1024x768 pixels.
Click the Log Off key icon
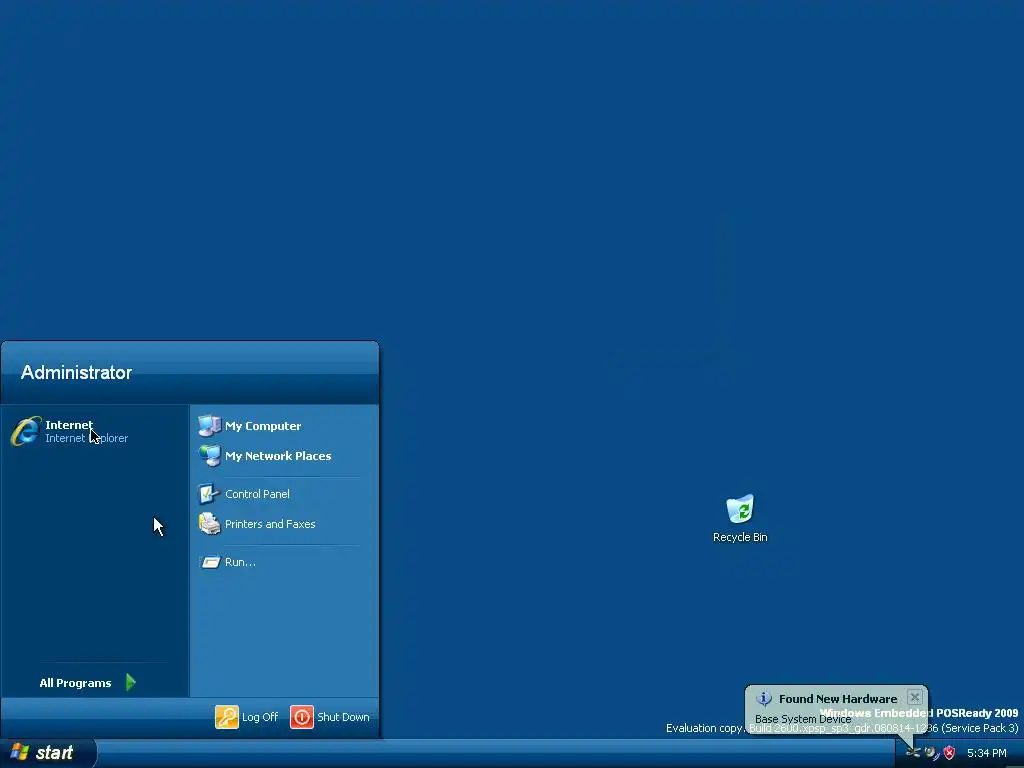click(227, 716)
